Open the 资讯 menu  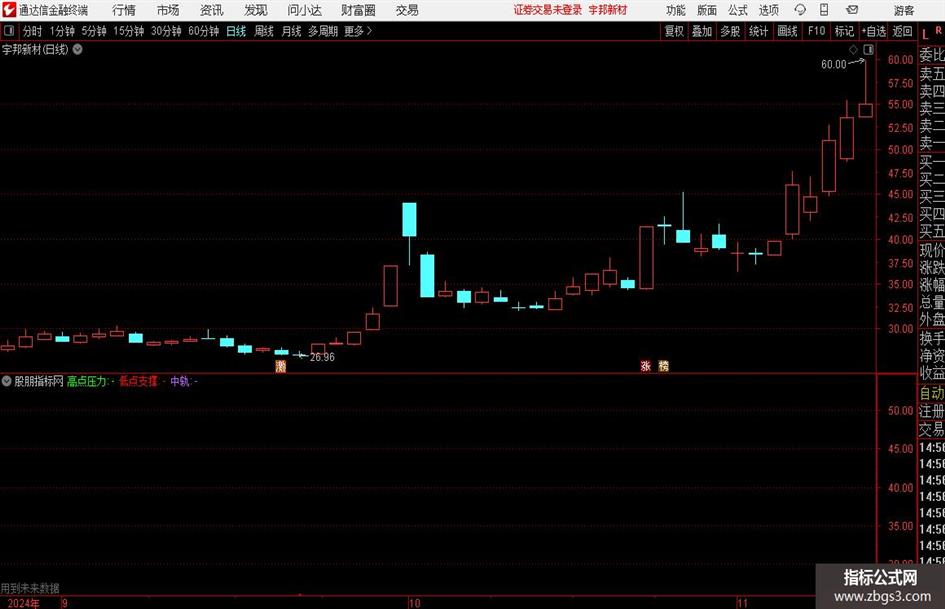212,10
